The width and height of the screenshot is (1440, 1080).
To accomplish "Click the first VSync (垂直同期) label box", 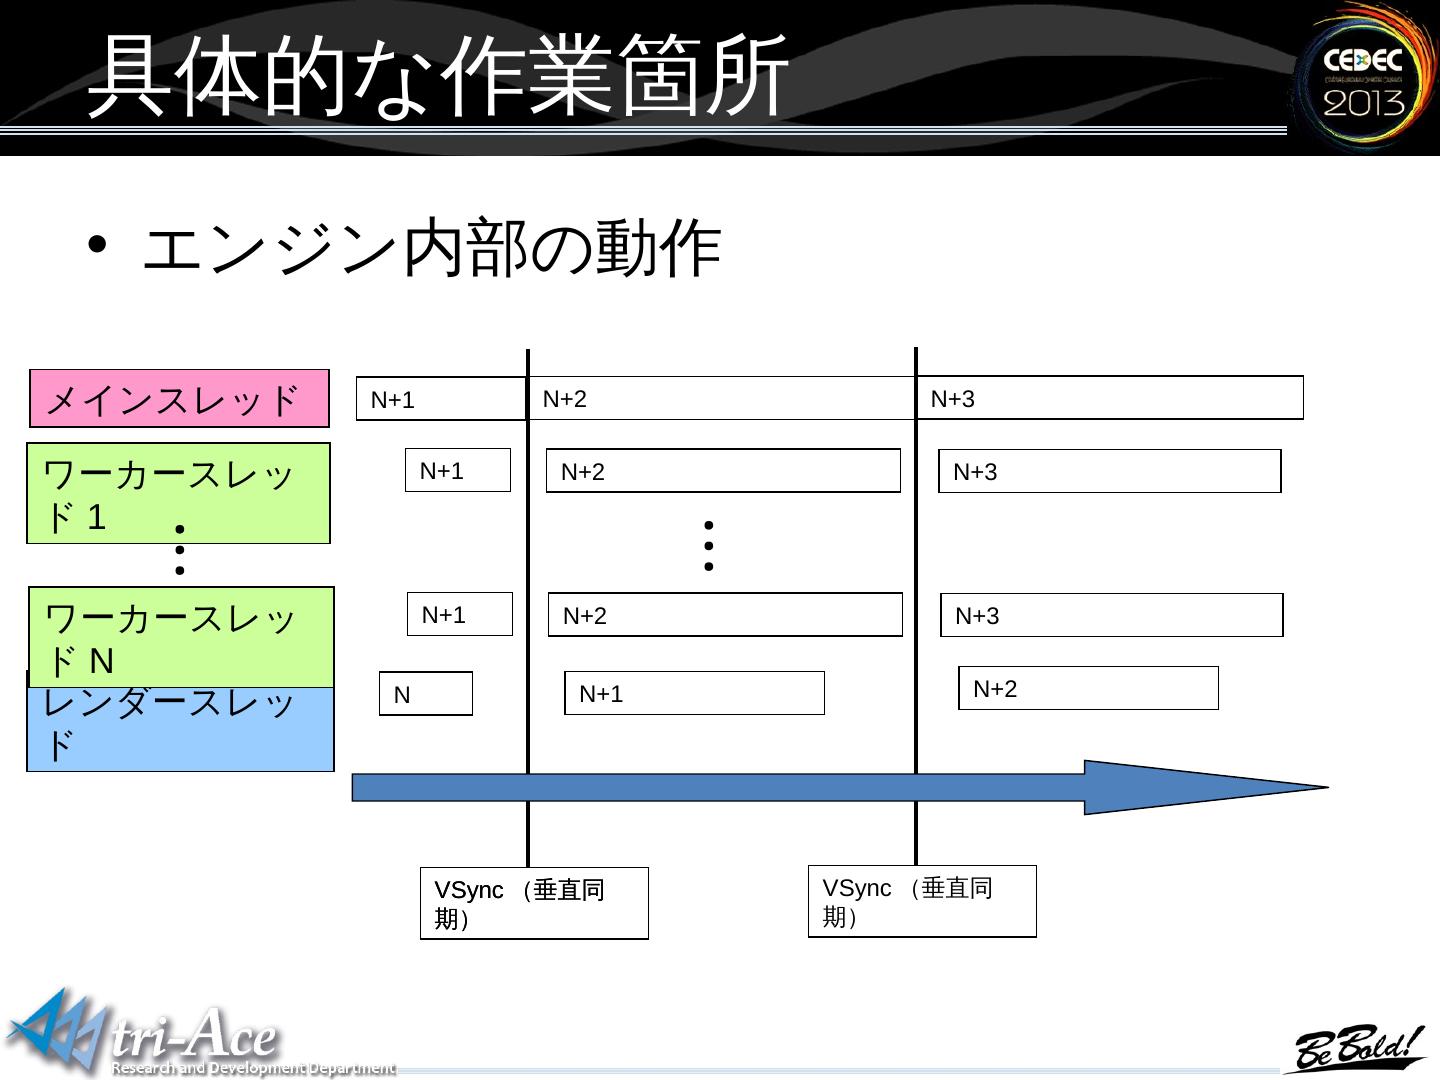I will 534,903.
